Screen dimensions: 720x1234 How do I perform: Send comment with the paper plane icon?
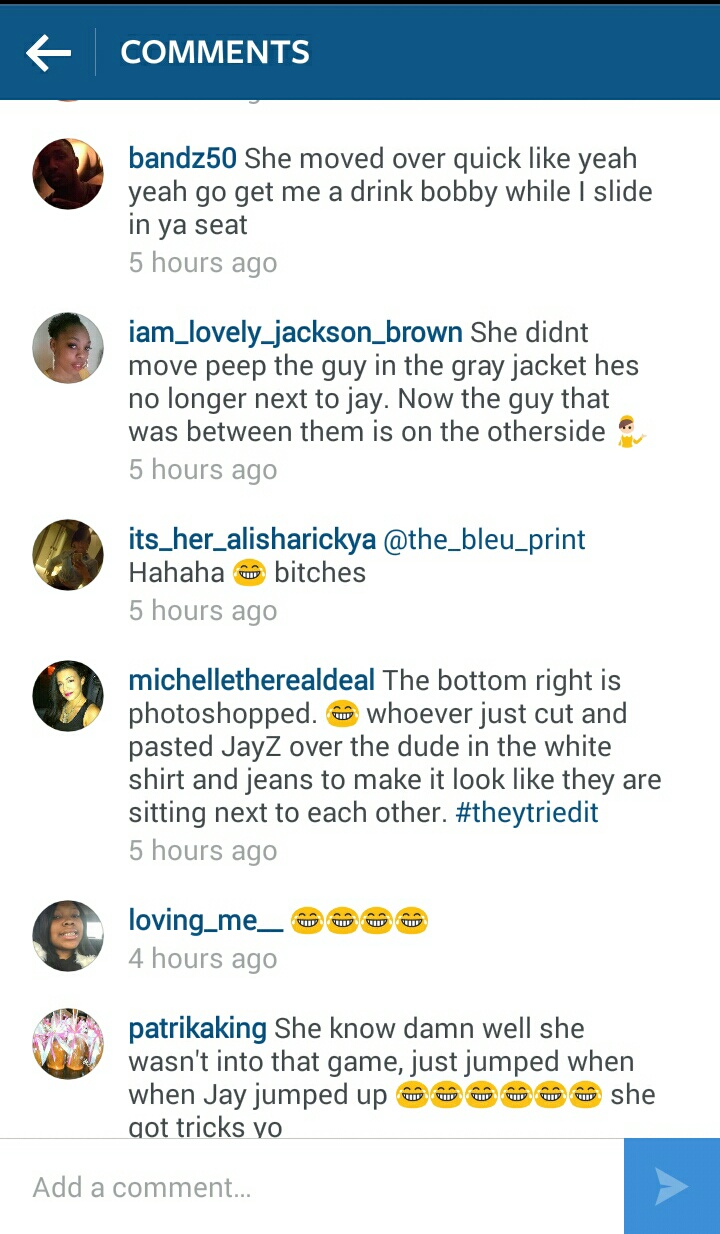pos(672,1186)
